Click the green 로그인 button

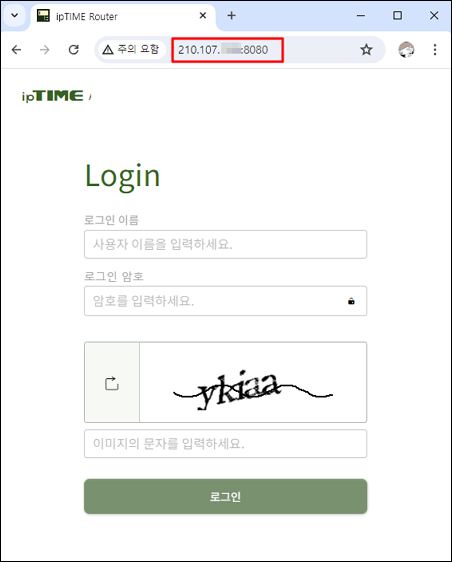[225, 496]
